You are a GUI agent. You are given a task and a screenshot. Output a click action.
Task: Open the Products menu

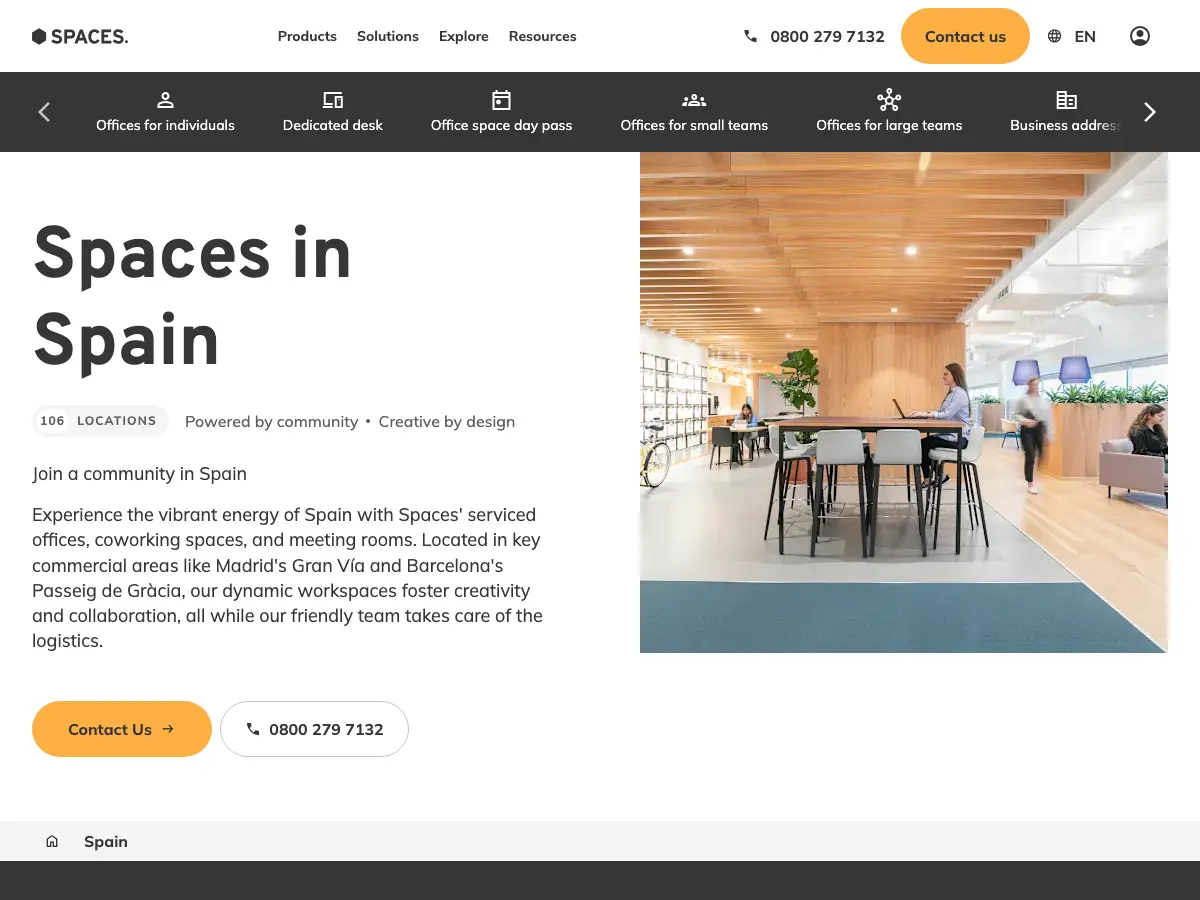coord(307,36)
